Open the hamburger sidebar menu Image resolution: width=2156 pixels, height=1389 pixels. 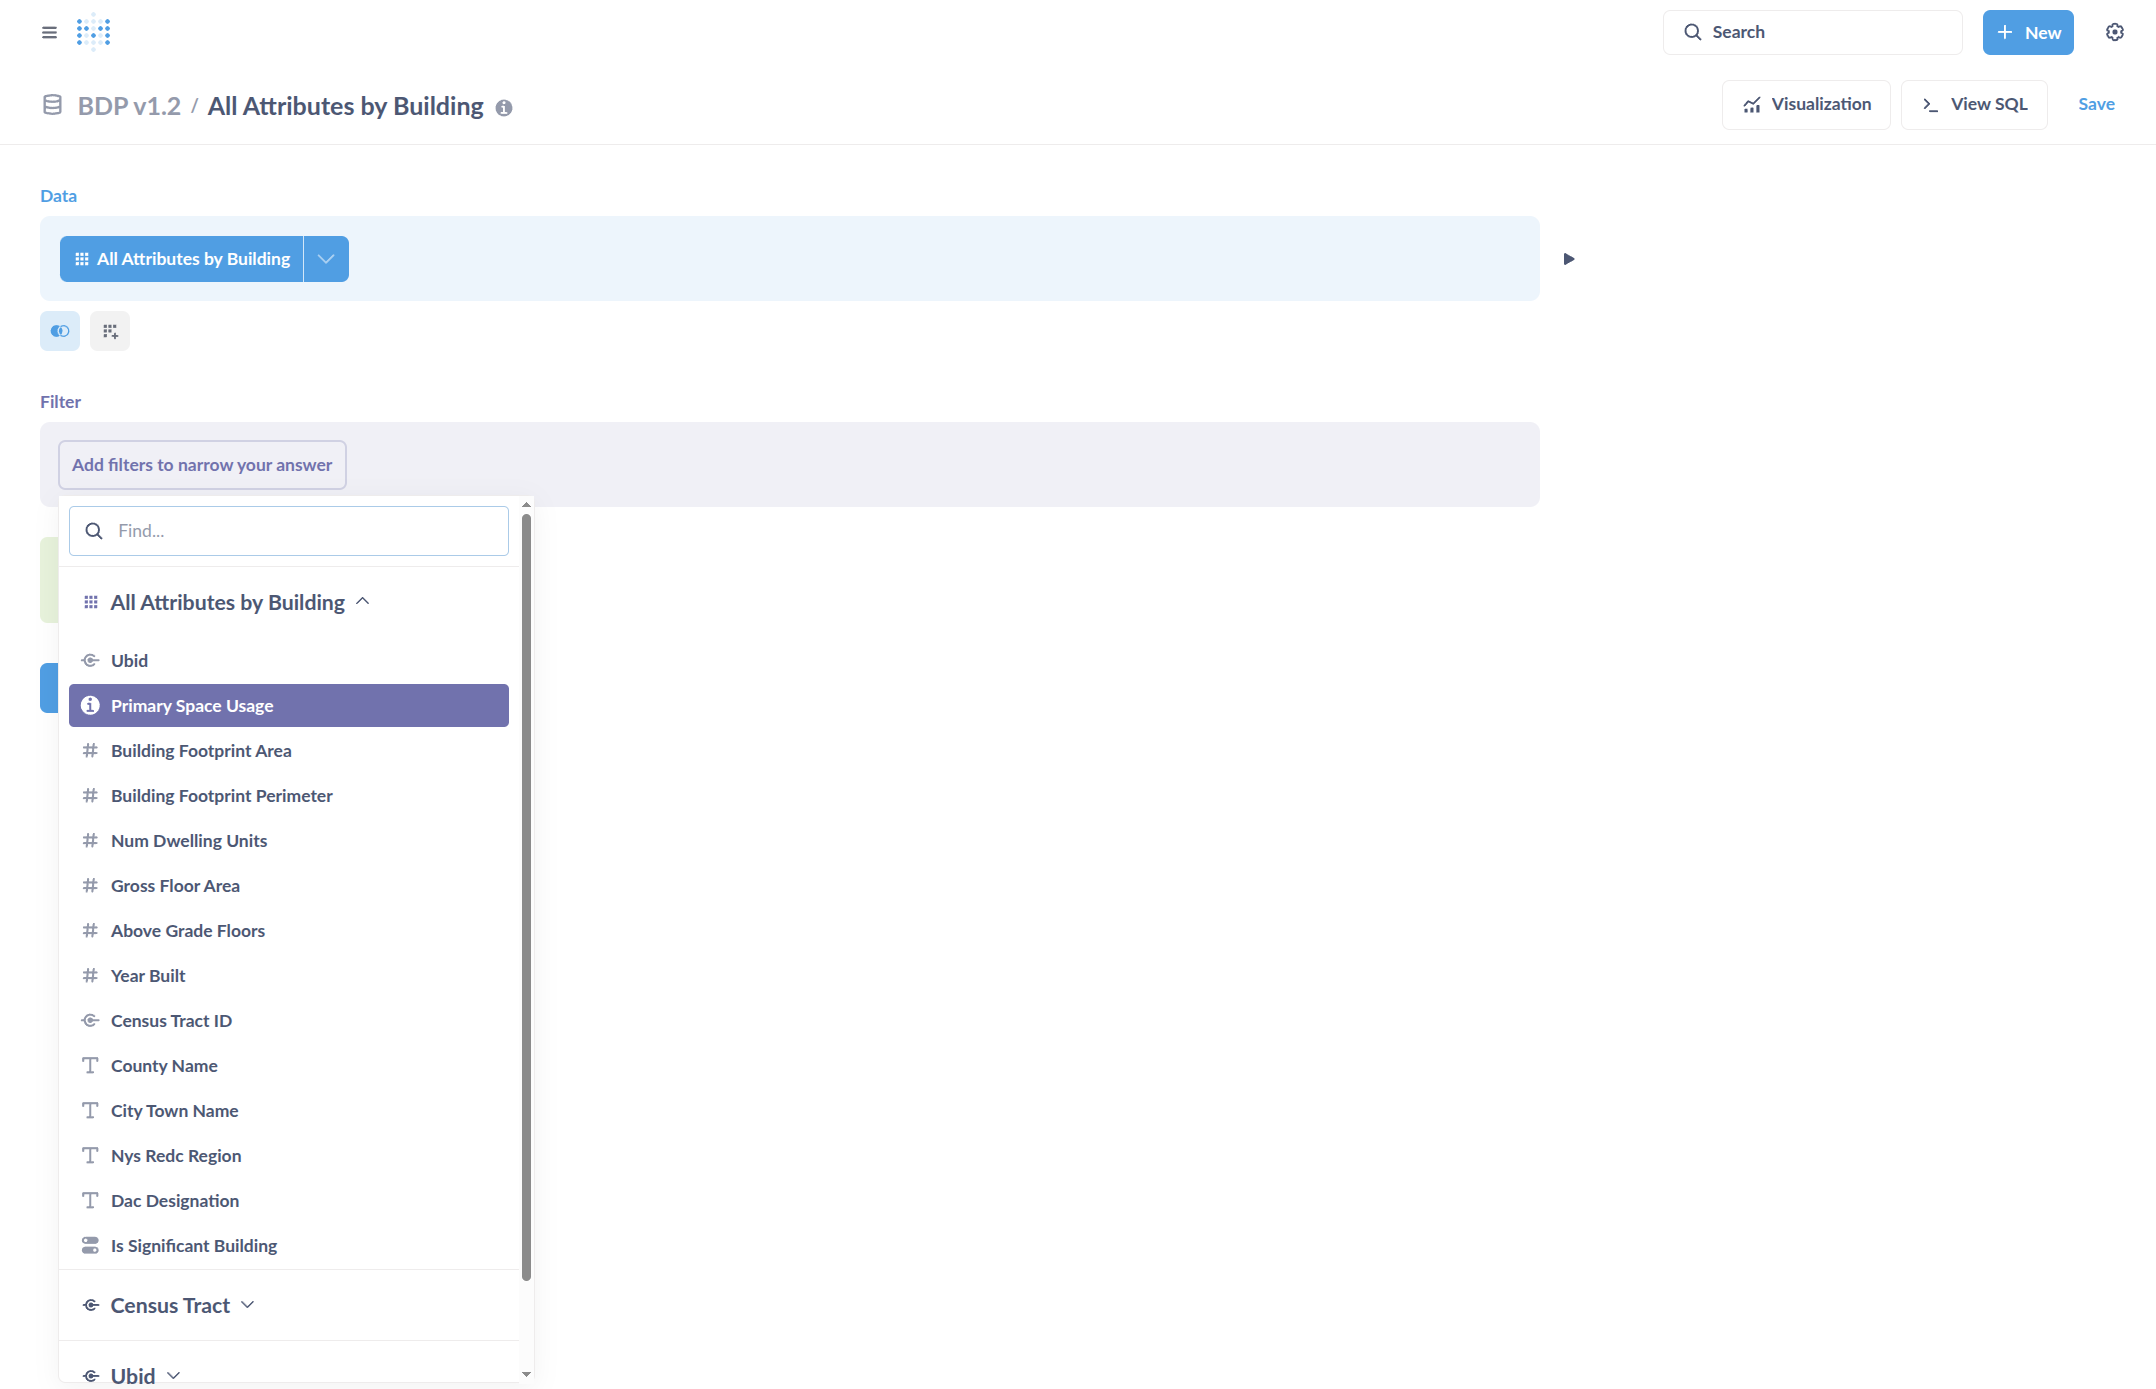click(x=49, y=32)
